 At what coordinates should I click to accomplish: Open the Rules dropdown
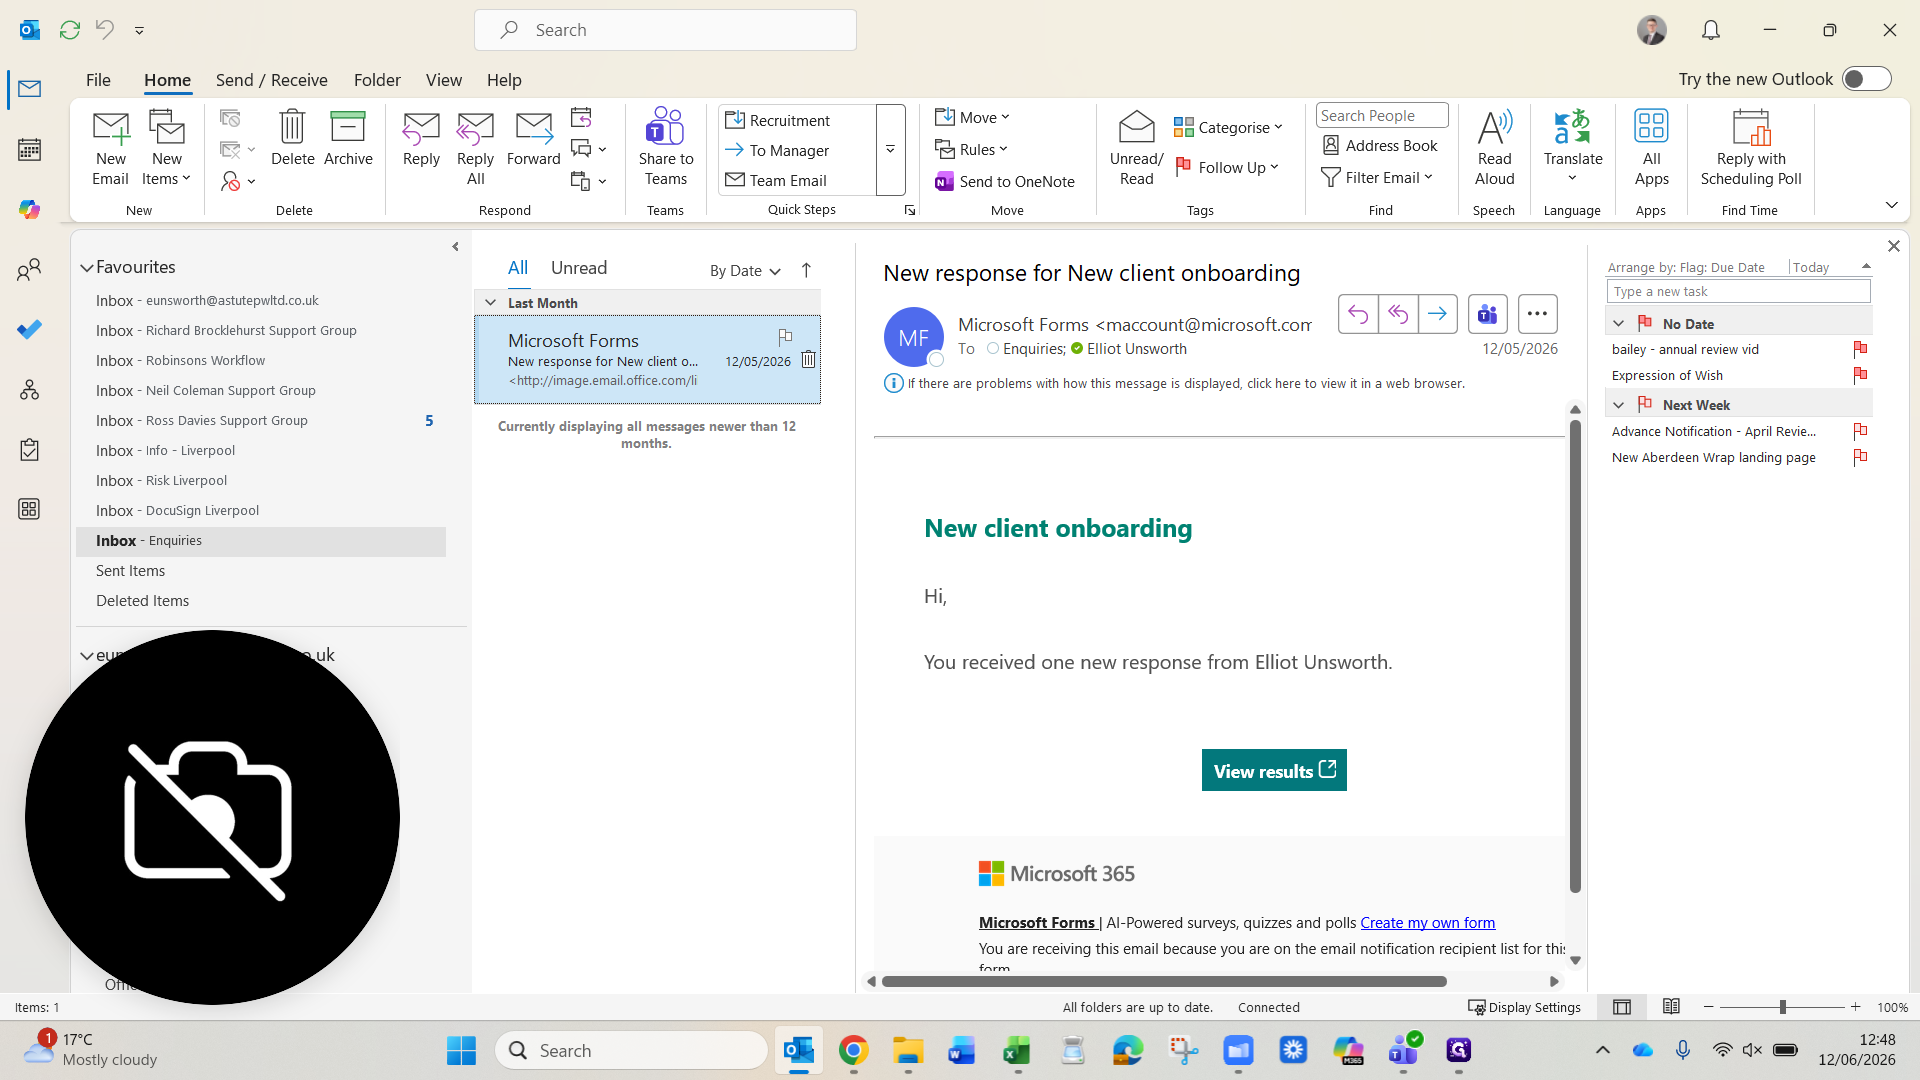click(x=972, y=149)
